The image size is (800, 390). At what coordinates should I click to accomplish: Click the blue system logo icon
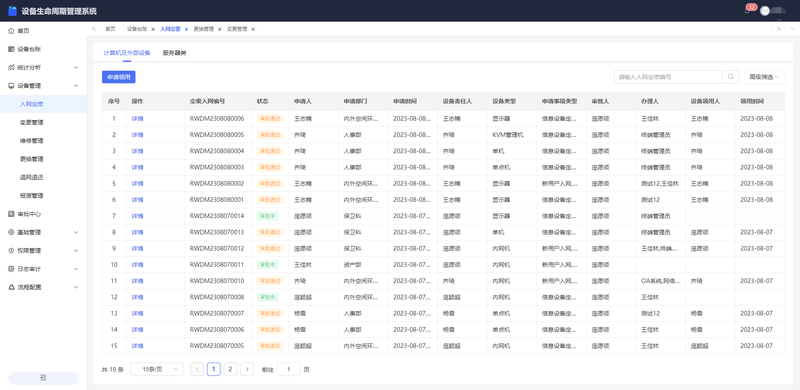[12, 11]
